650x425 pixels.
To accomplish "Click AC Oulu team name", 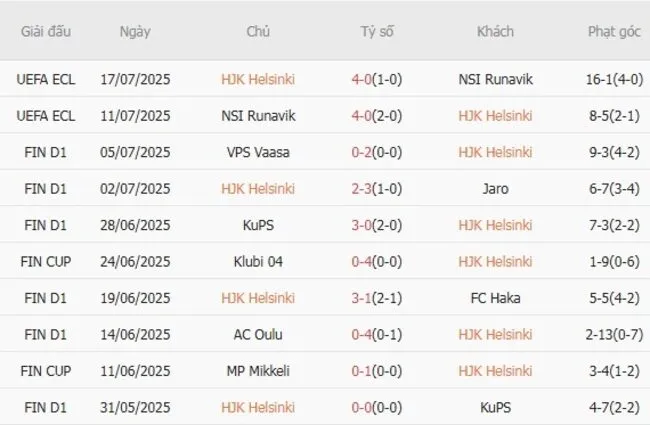I will [258, 334].
